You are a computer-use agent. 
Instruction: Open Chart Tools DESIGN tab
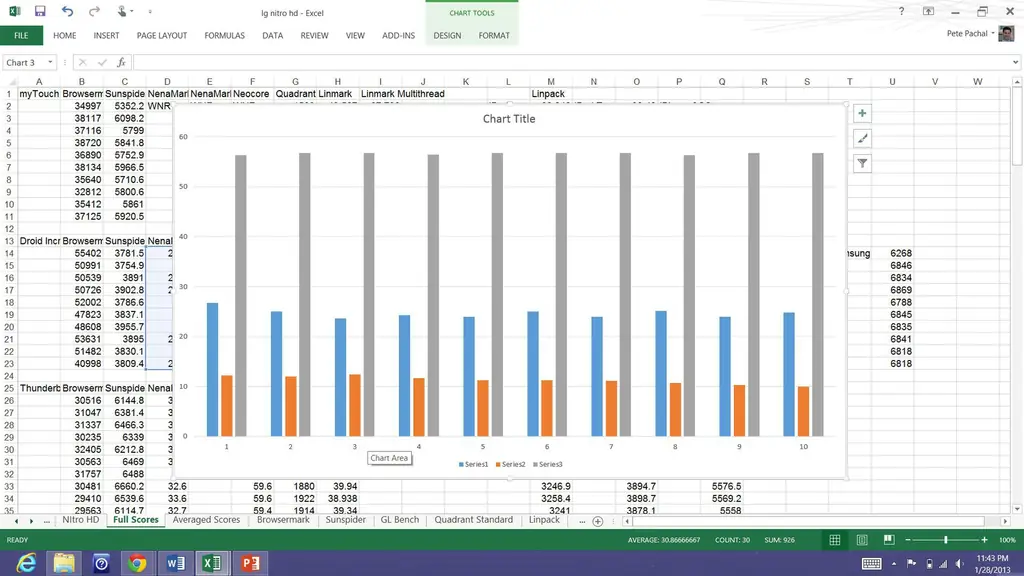pyautogui.click(x=447, y=35)
